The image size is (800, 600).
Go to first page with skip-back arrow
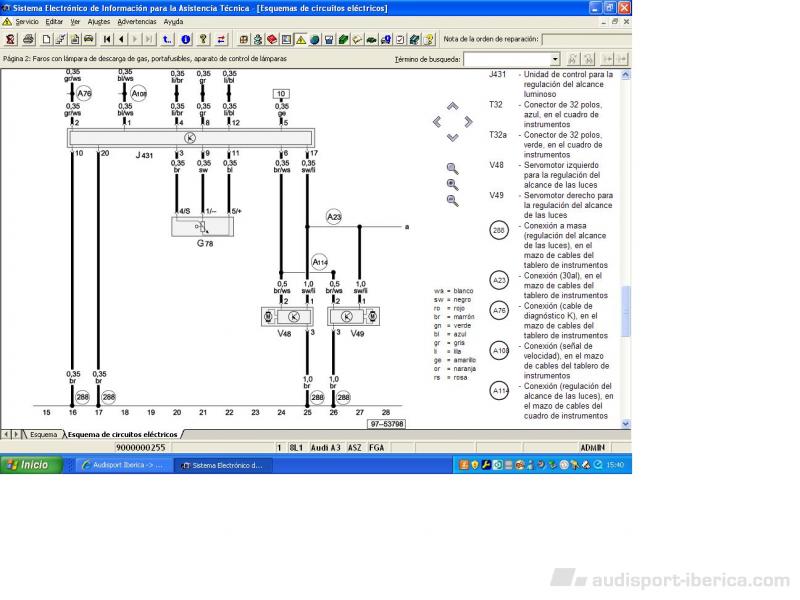click(x=107, y=39)
